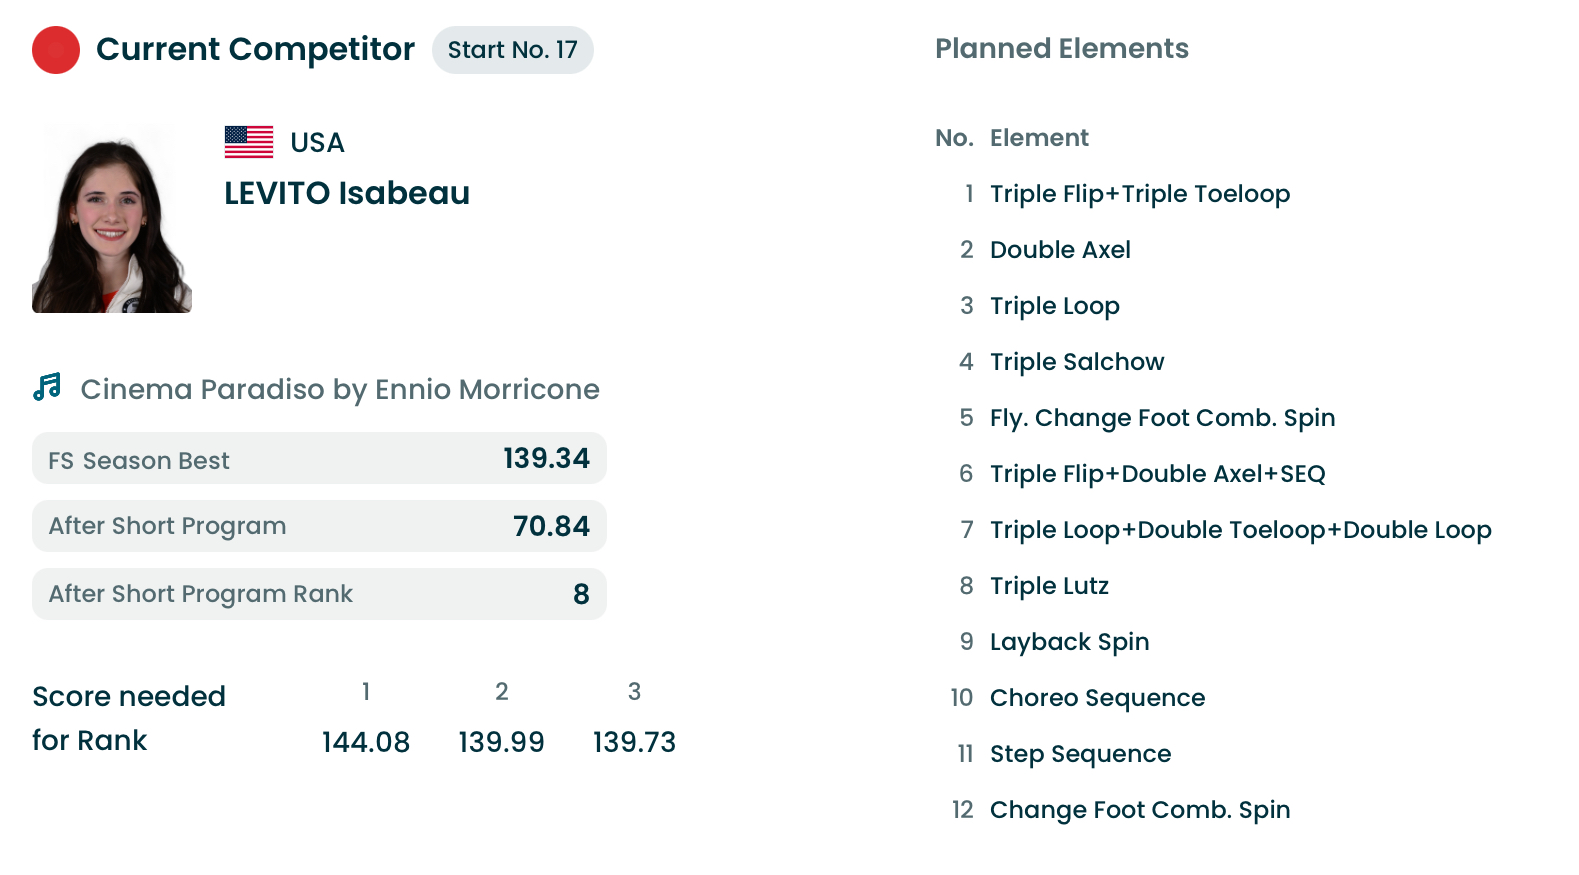Select element 1 Triple Flip+Triple Toeloop
1579x875 pixels.
(x=1140, y=194)
